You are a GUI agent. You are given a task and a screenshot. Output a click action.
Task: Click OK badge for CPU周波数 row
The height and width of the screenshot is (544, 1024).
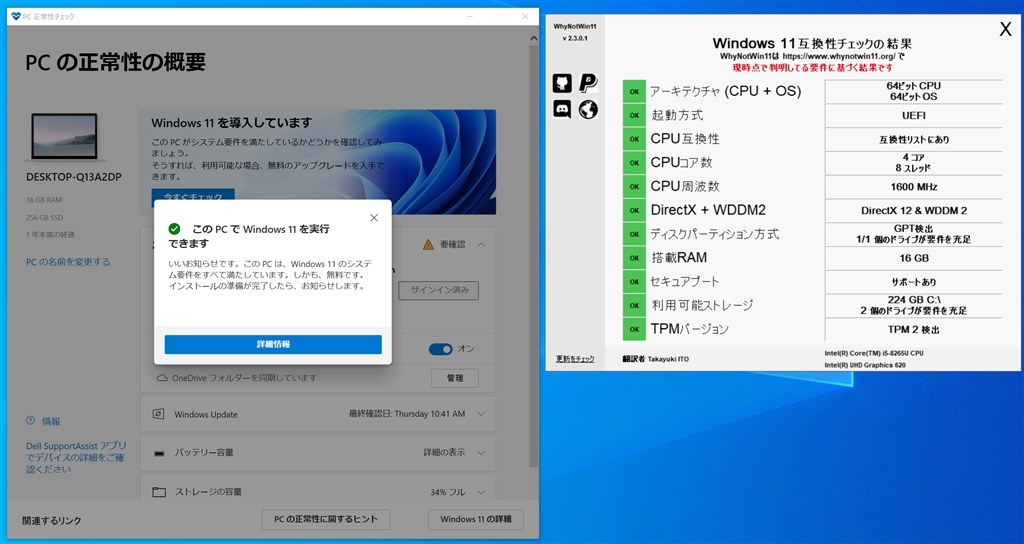click(x=634, y=187)
